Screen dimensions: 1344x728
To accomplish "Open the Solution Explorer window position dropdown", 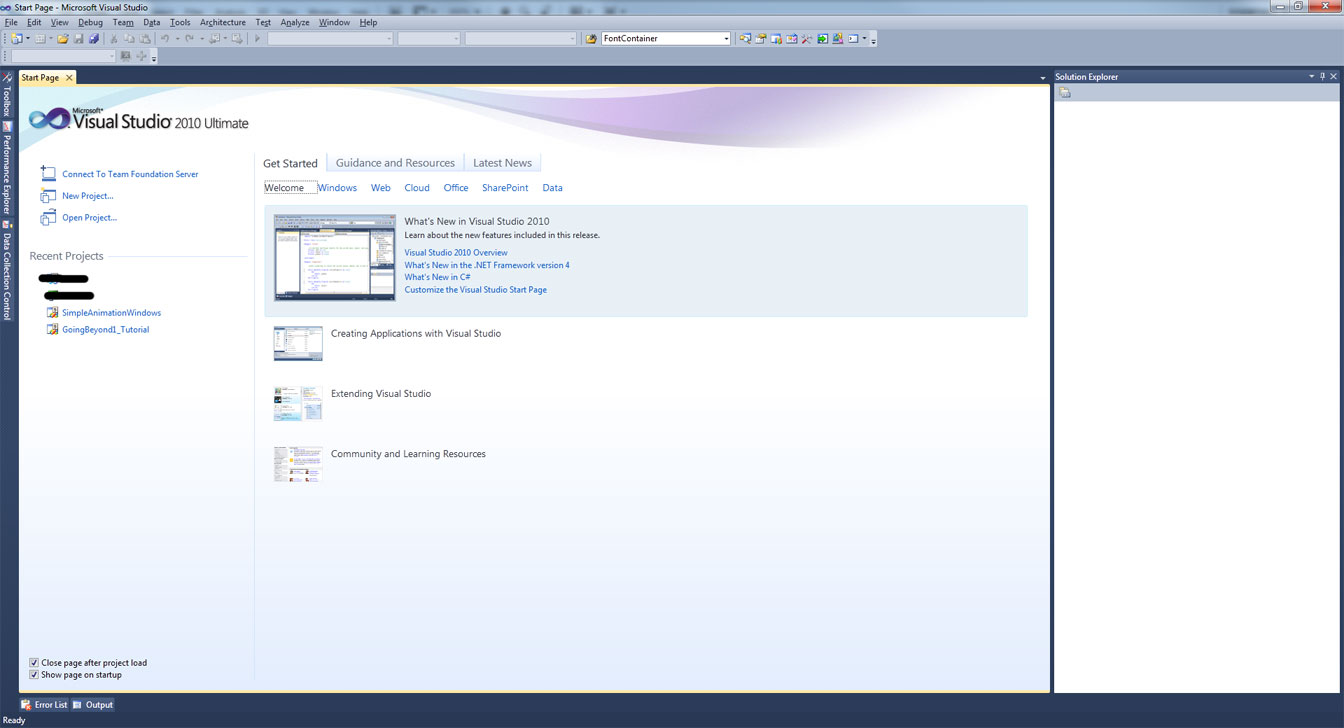I will pyautogui.click(x=1312, y=76).
